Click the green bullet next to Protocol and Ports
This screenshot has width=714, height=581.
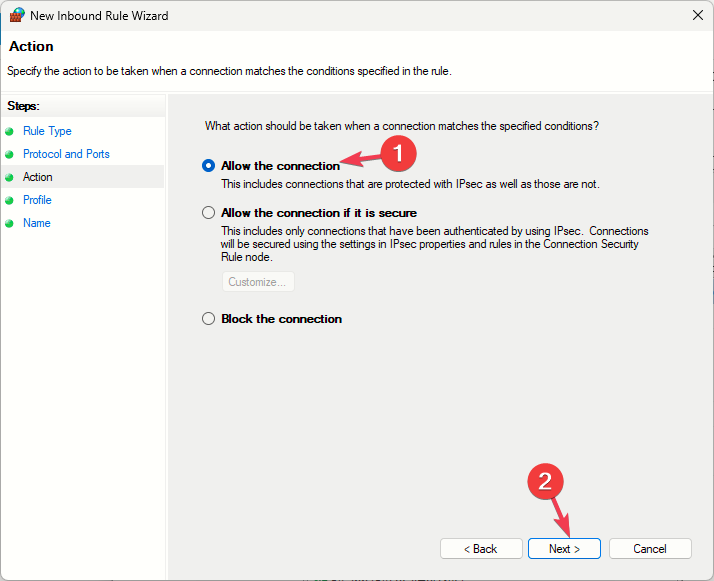tap(10, 154)
